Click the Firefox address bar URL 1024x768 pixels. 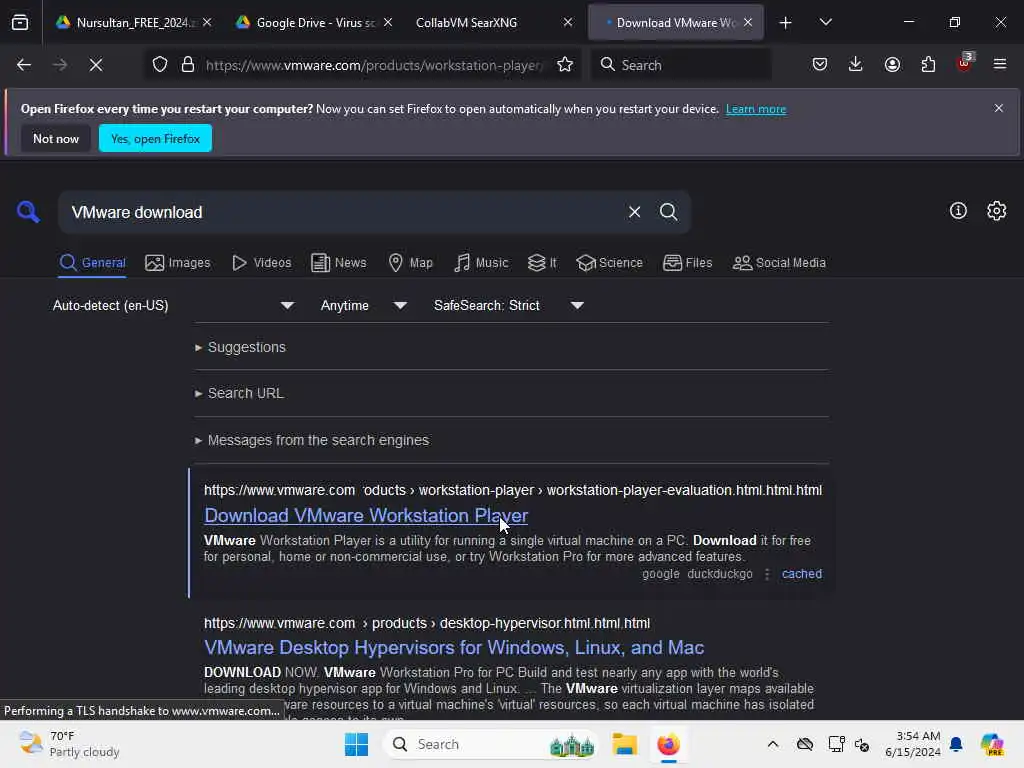(x=373, y=65)
